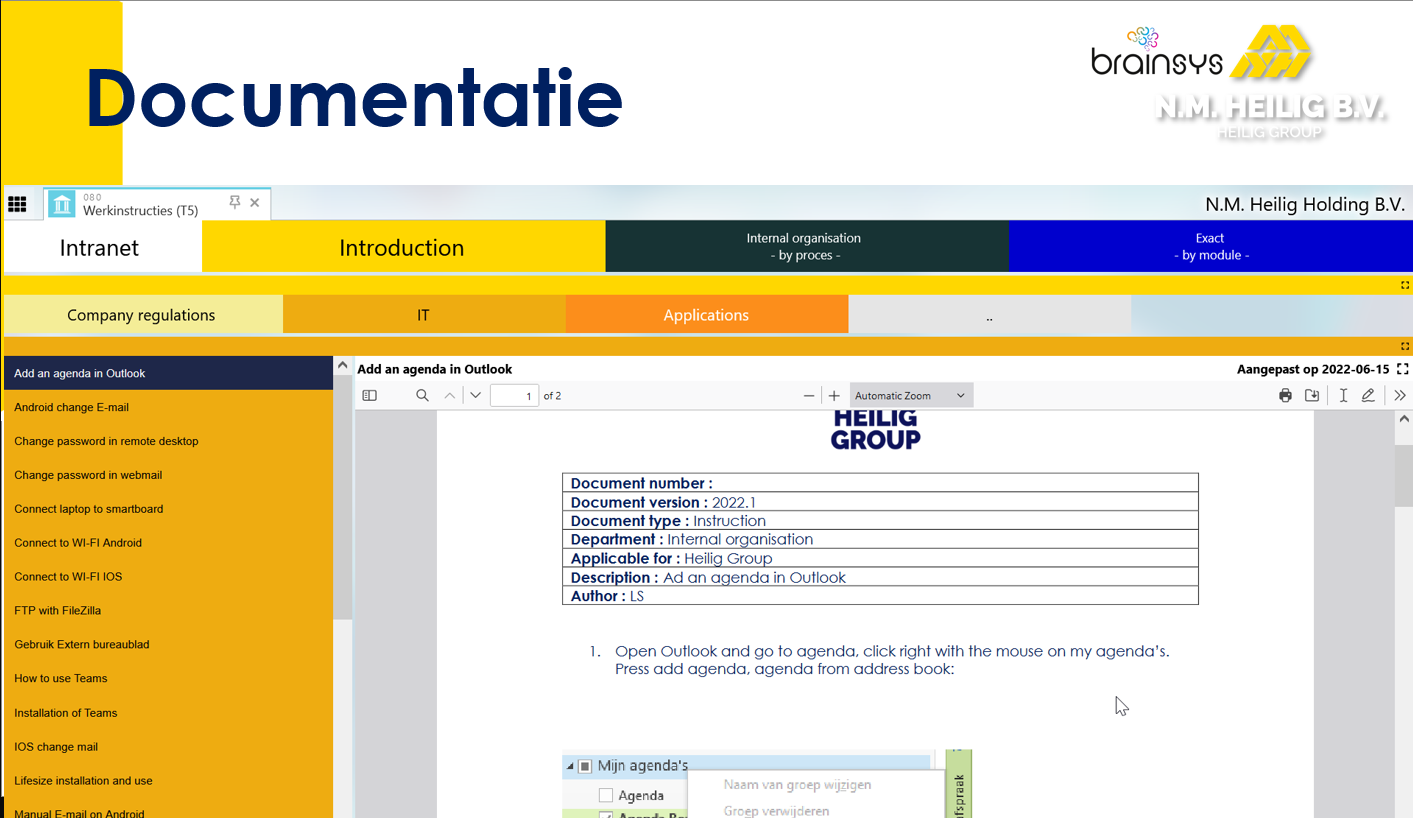This screenshot has height=818, width=1413.
Task: Expand the document view to fullscreen
Action: (1403, 368)
